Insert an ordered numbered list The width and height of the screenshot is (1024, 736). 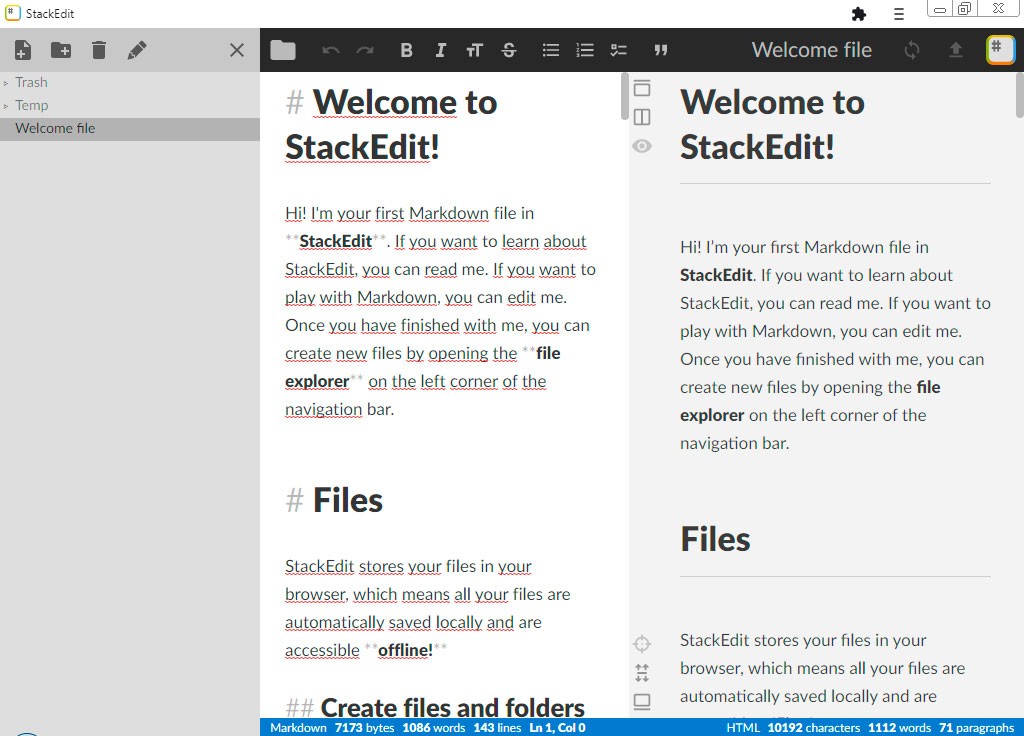click(584, 50)
